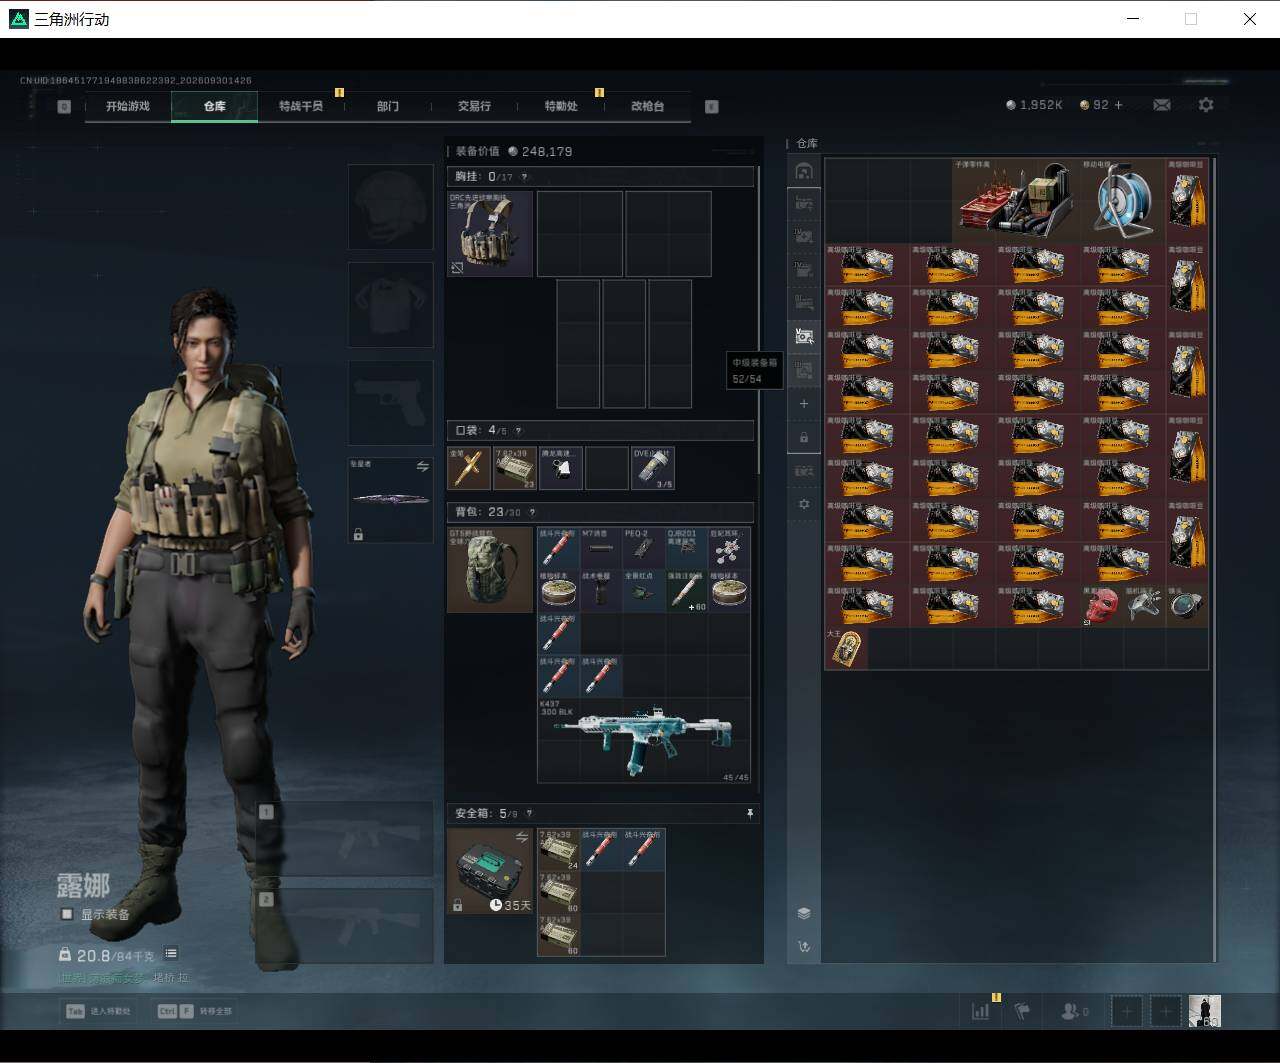This screenshot has width=1280, height=1063.
Task: Switch to the 开始游戏 tab
Action: tap(128, 106)
